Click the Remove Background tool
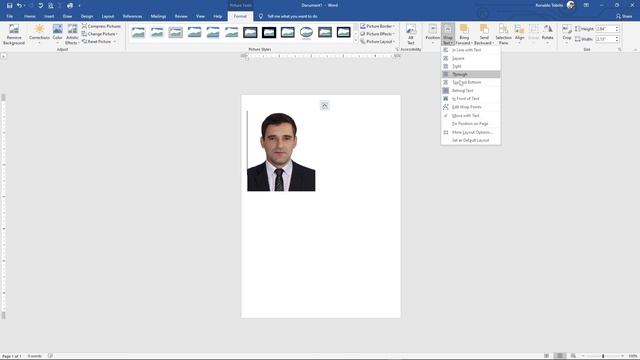The height and width of the screenshot is (360, 640). point(14,34)
